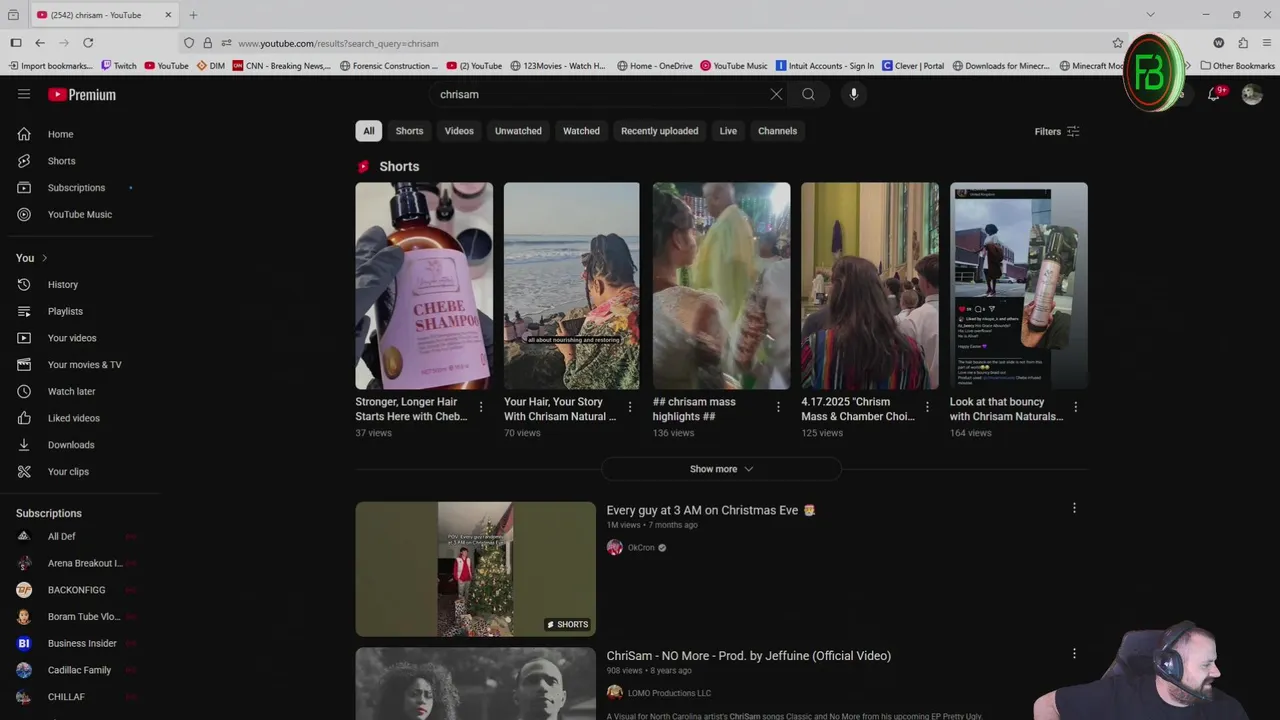
Task: Open CNN Breaking News bookmark
Action: pyautogui.click(x=281, y=66)
